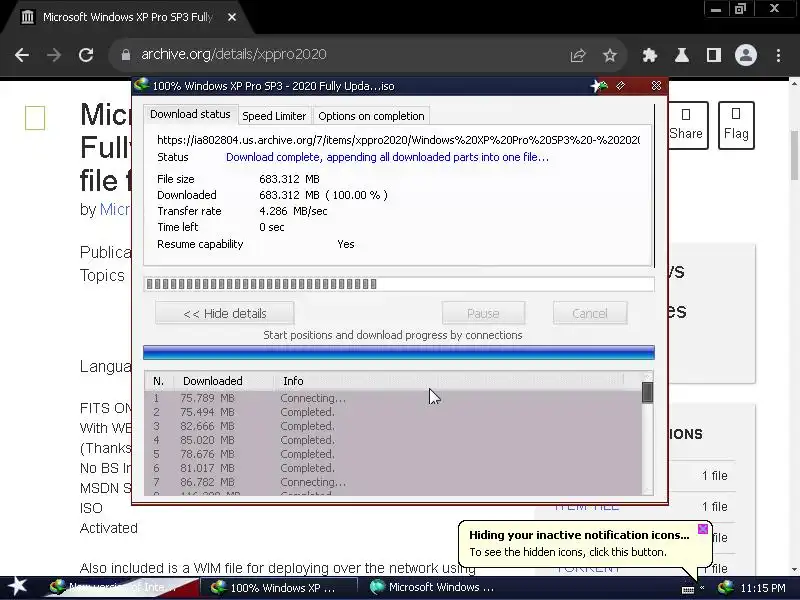Viewport: 800px width, 600px height.
Task: Select the Download status tab
Action: click(190, 114)
